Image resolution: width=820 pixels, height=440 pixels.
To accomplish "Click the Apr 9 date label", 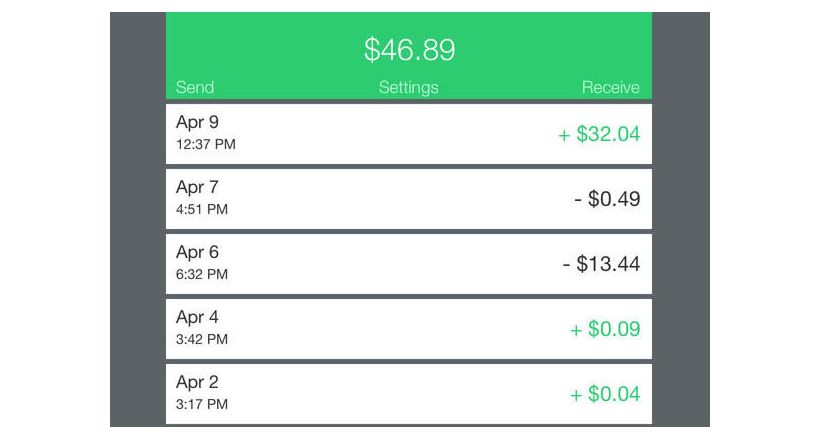I will 197,122.
